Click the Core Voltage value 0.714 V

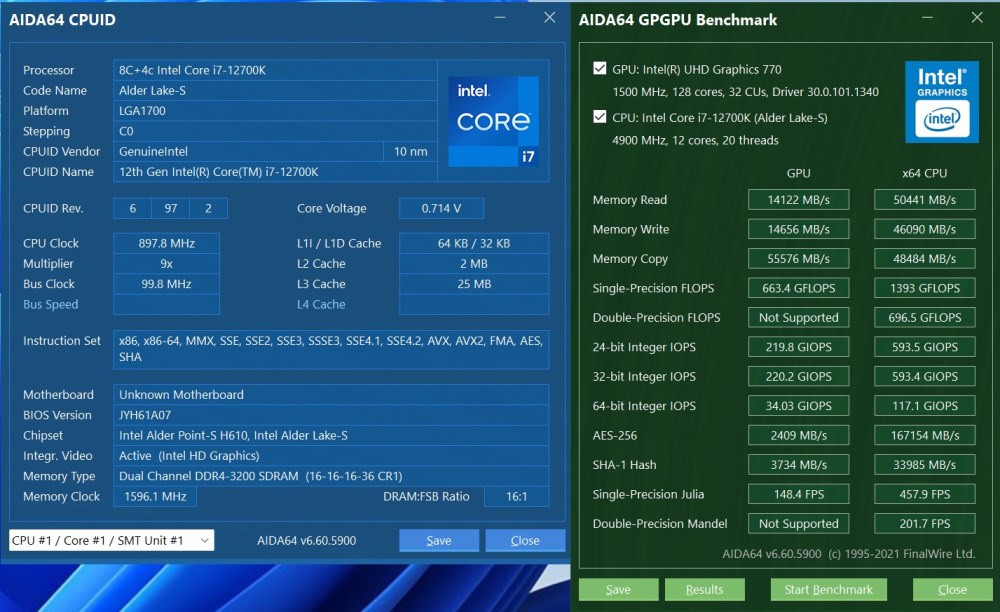[441, 208]
